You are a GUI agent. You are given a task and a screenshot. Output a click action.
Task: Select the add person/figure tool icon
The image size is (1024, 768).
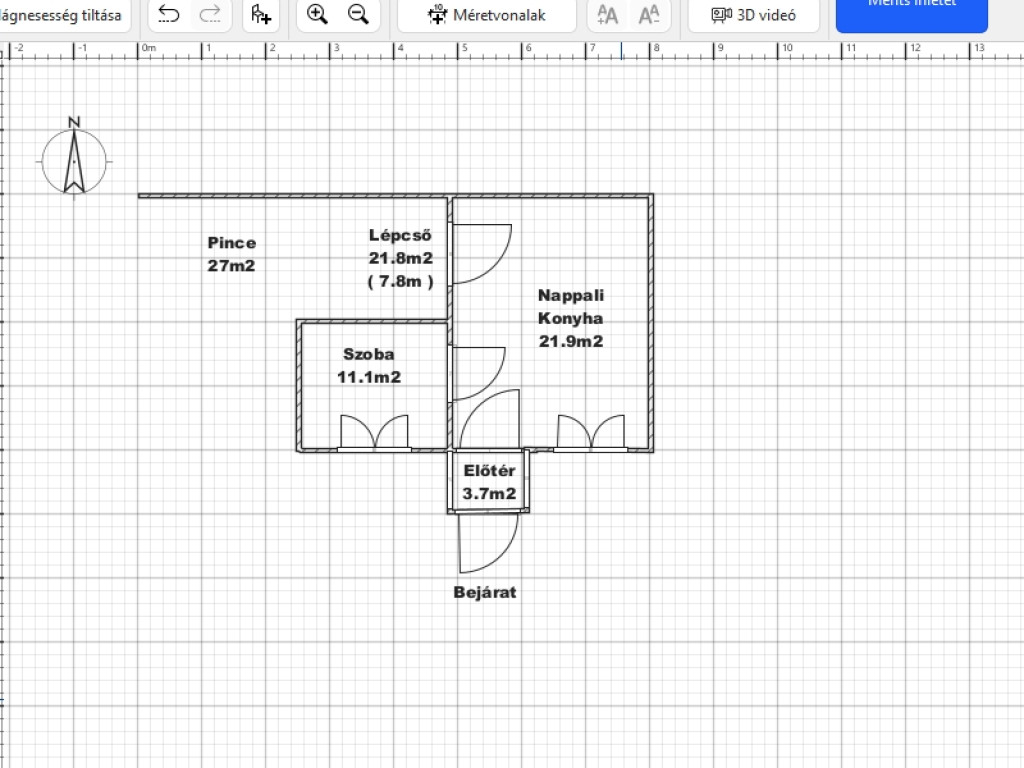tap(261, 14)
